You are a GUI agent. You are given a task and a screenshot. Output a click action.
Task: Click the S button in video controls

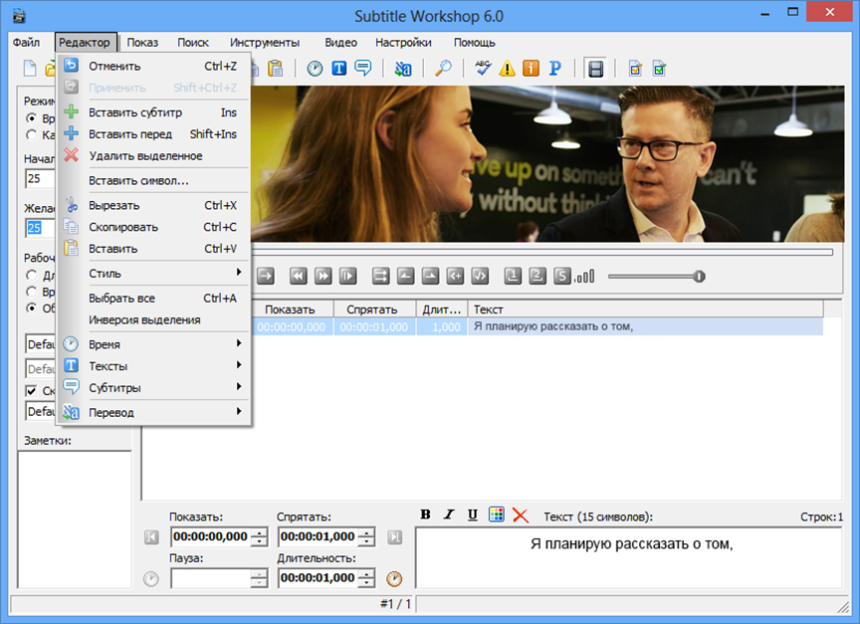[562, 276]
